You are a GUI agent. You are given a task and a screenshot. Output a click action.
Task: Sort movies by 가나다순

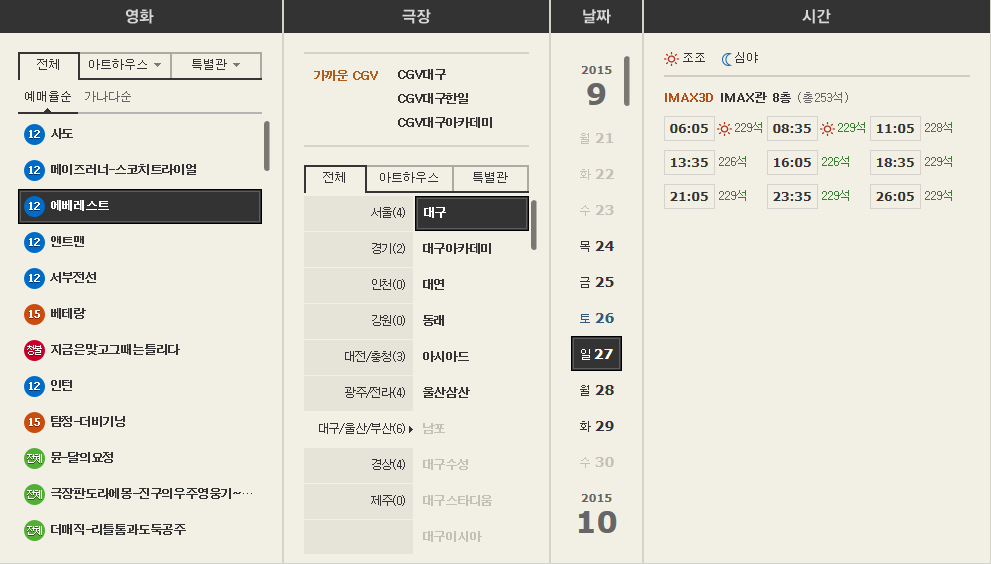tap(107, 97)
